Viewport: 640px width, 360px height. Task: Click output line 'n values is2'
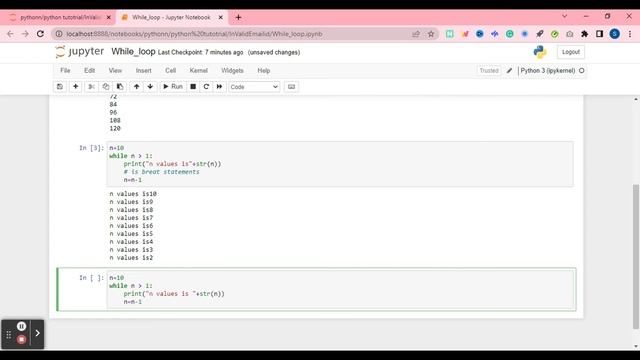pyautogui.click(x=131, y=258)
